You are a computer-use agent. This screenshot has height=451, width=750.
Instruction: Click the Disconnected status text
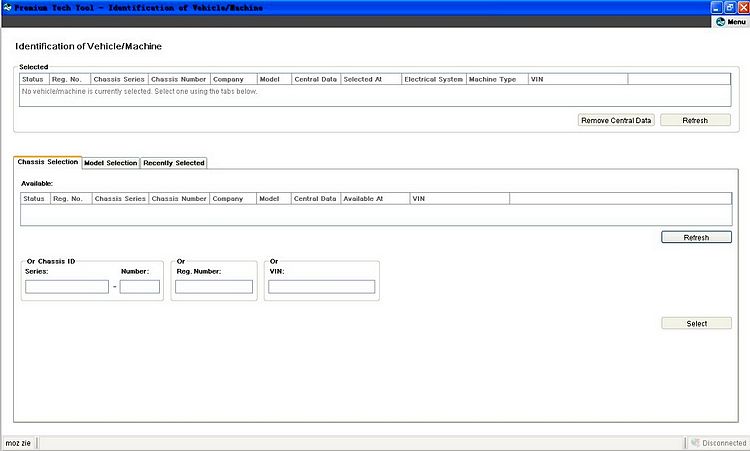click(724, 443)
